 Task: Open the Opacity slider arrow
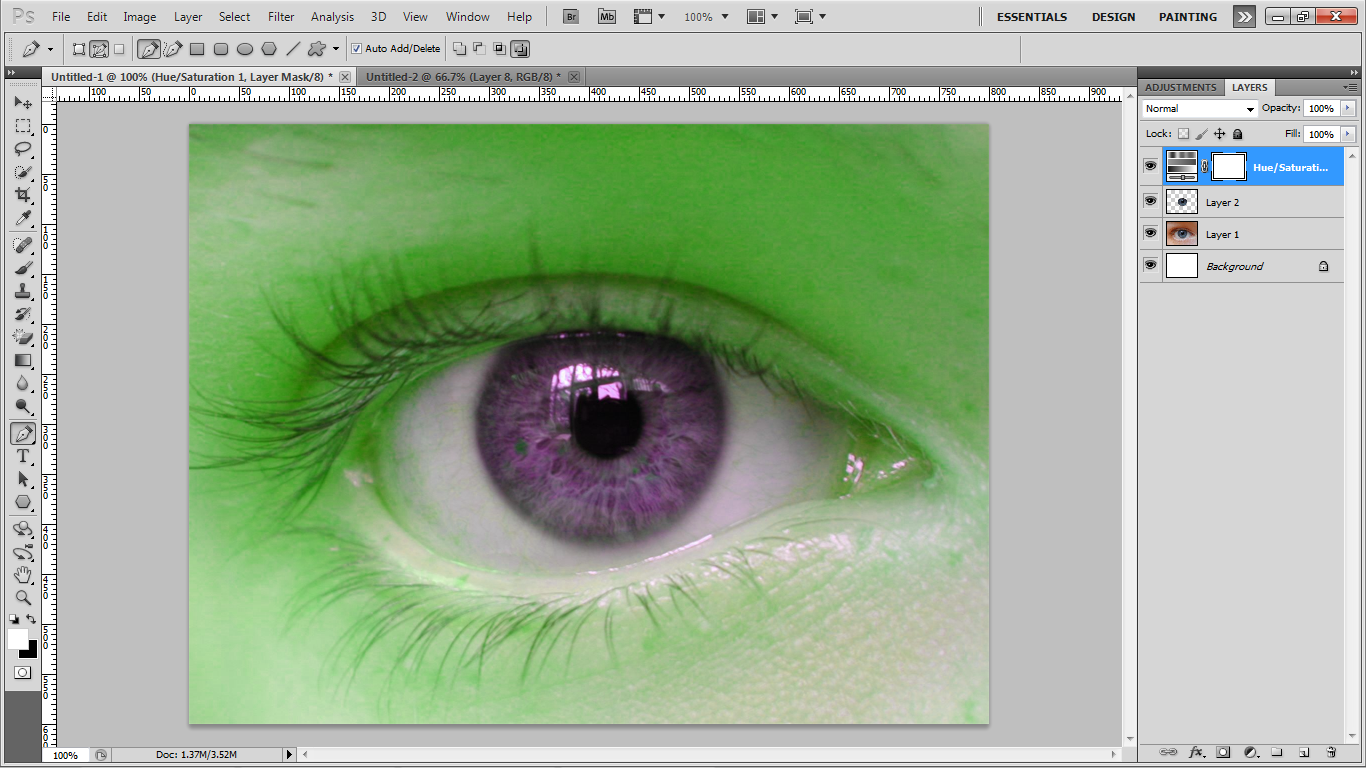coord(1348,108)
